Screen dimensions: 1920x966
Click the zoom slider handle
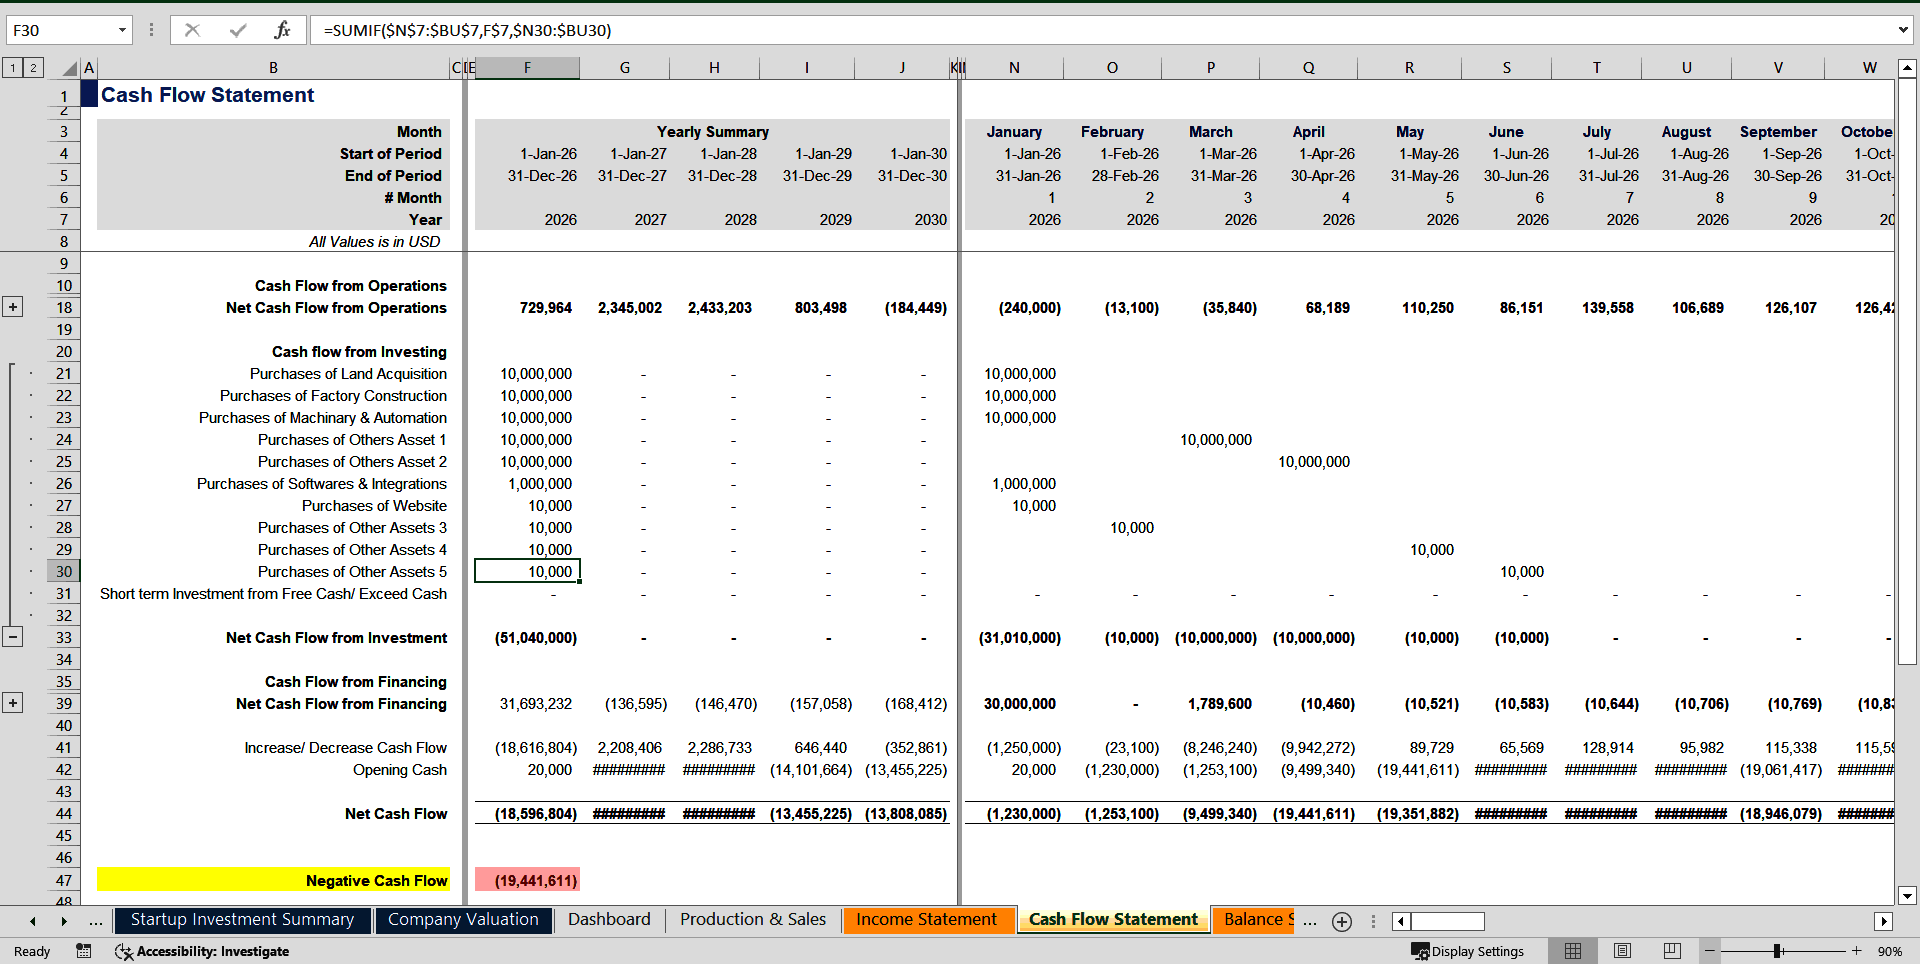[1777, 951]
